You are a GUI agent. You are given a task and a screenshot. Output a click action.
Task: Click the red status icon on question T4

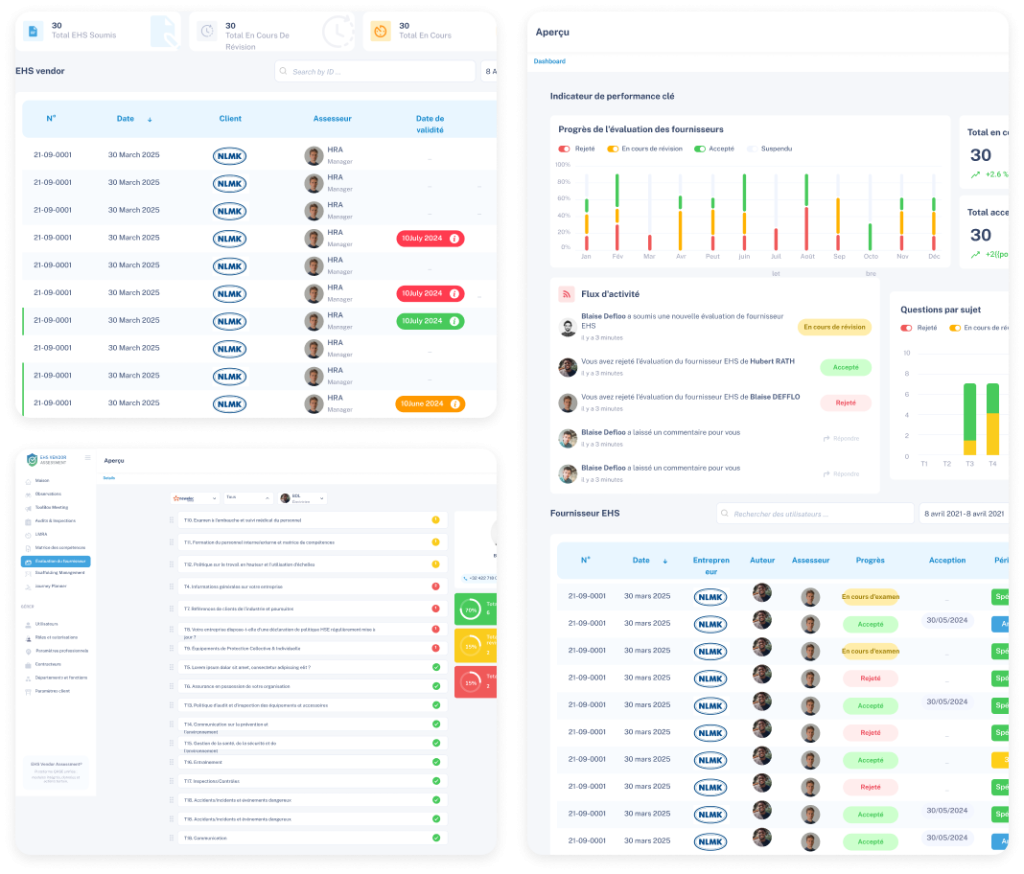pyautogui.click(x=436, y=586)
